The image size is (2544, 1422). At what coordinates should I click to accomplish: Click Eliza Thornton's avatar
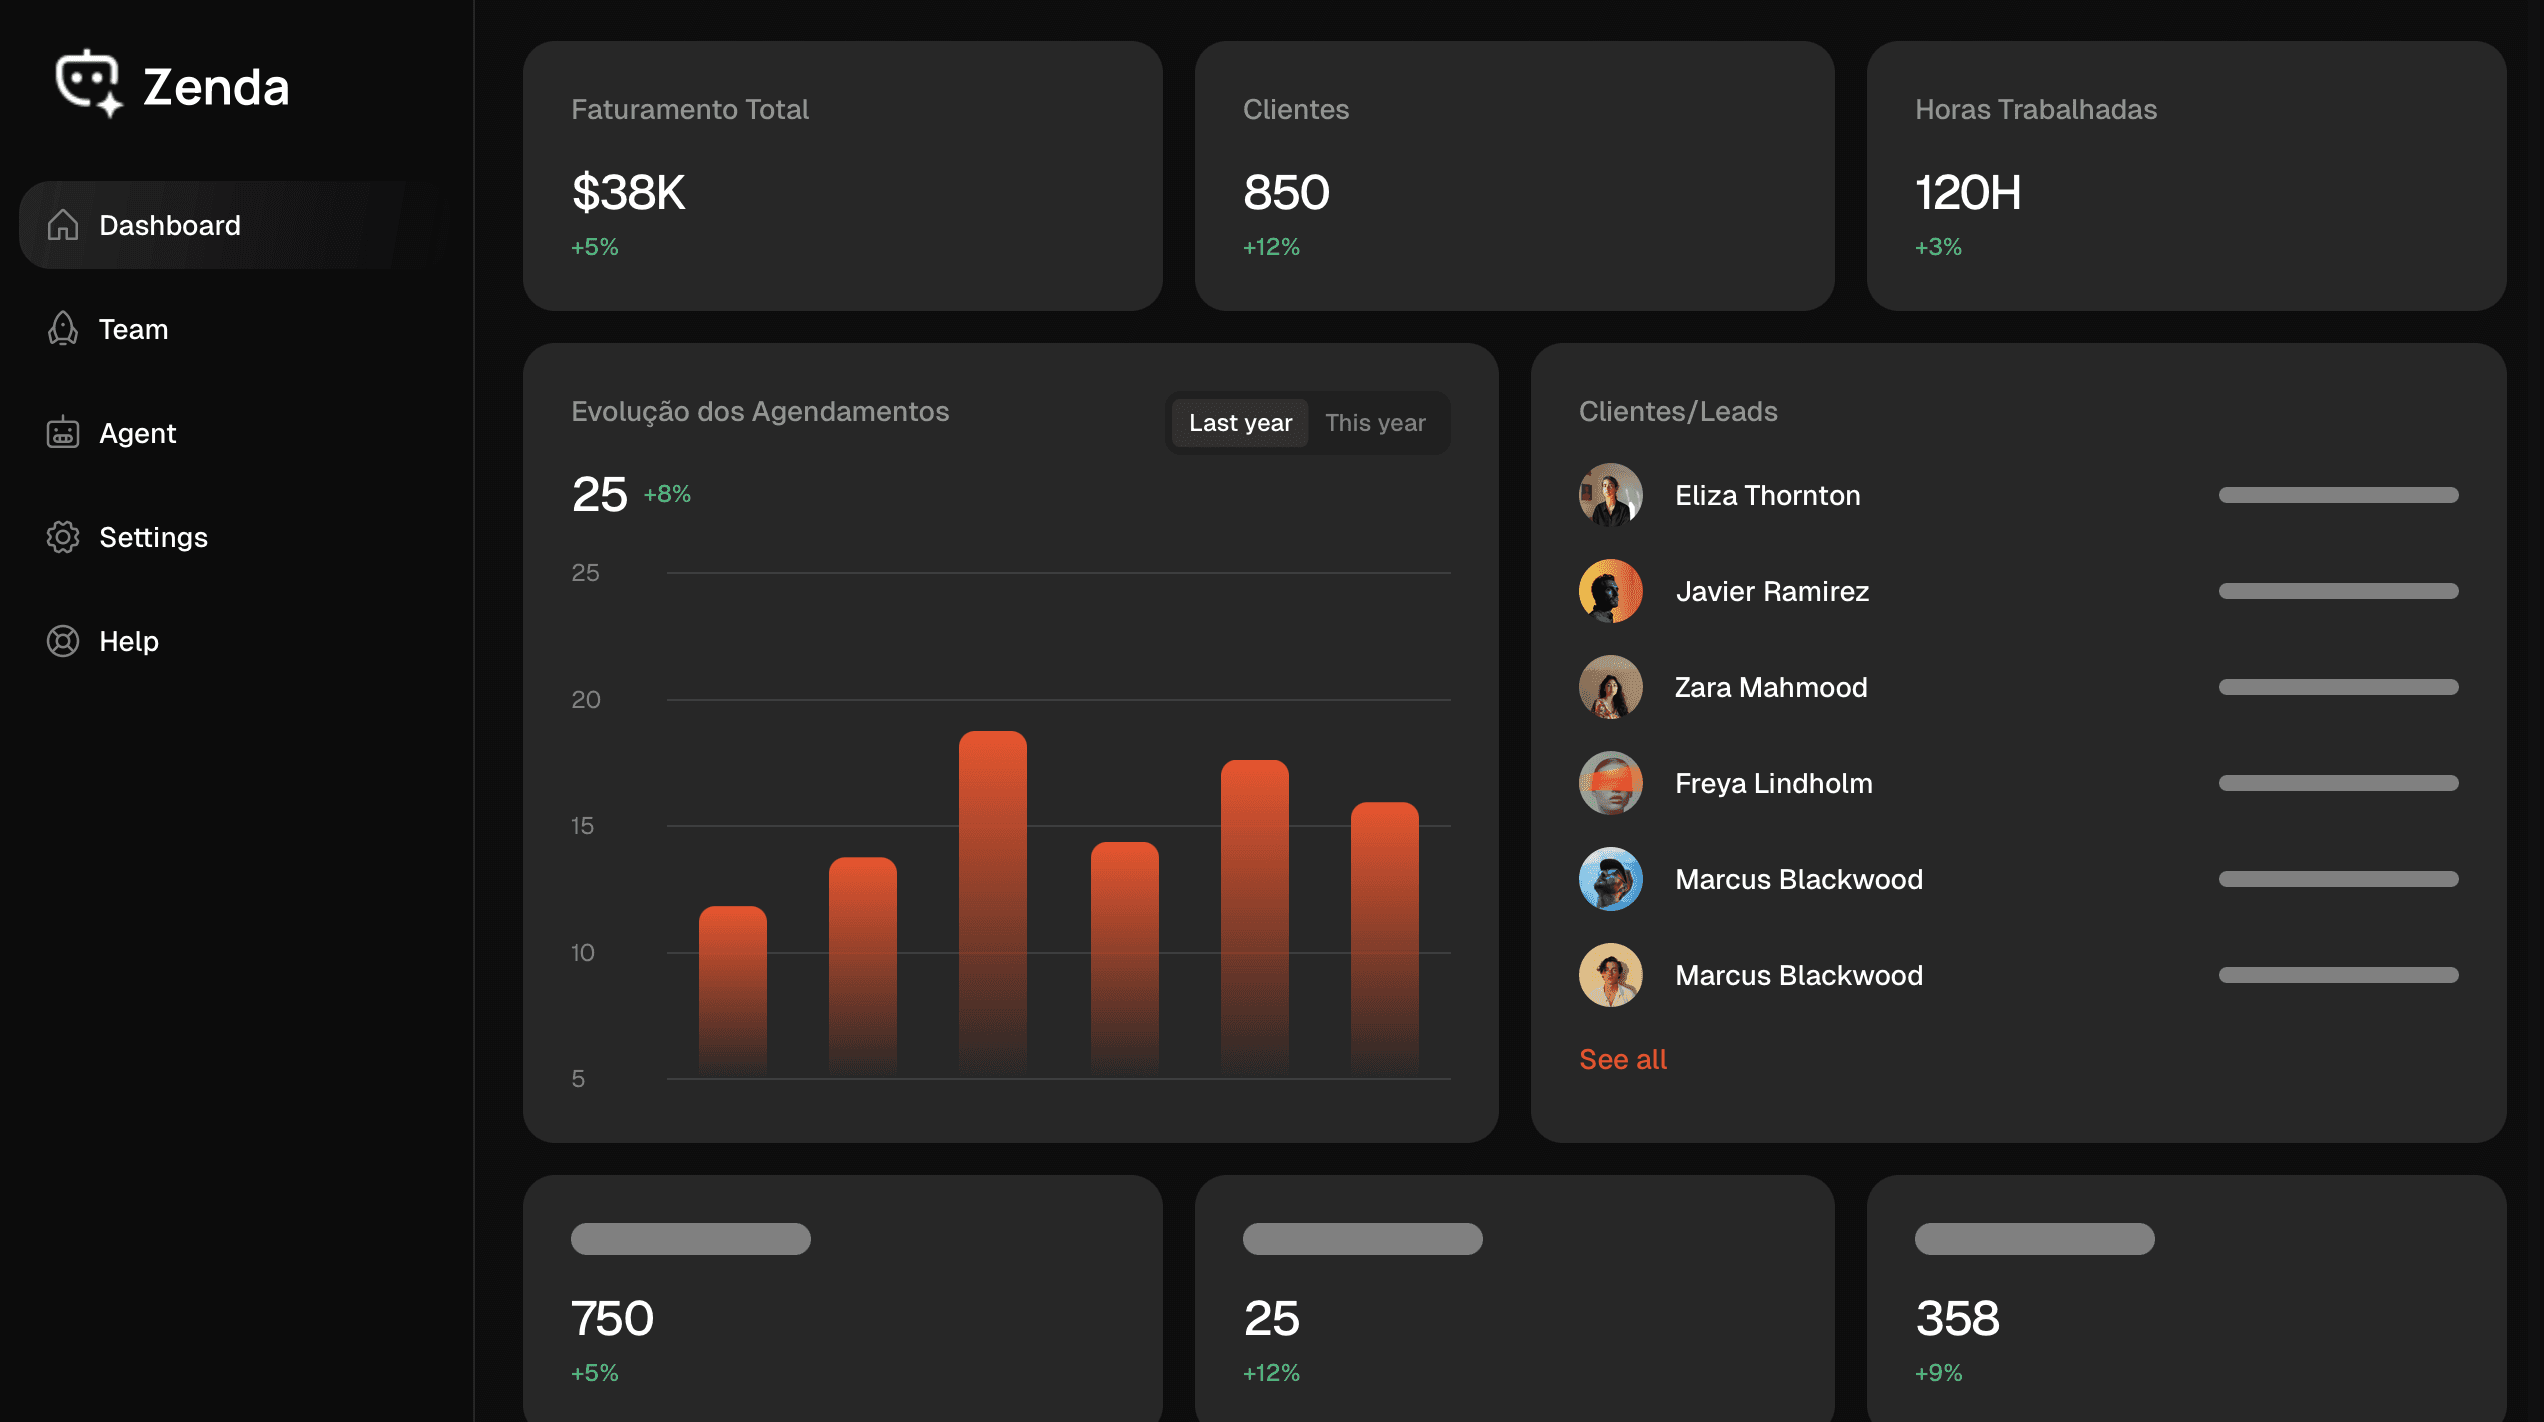[1610, 495]
